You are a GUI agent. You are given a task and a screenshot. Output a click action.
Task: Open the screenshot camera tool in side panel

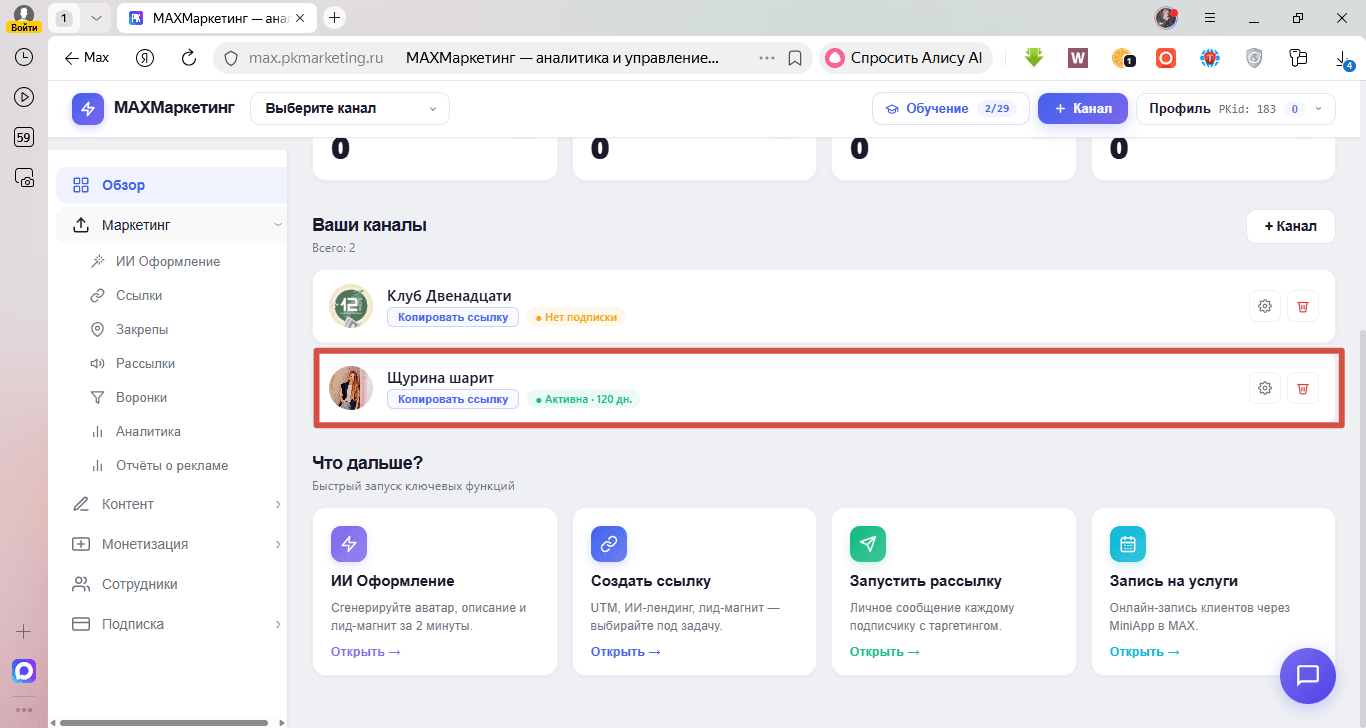tap(24, 177)
